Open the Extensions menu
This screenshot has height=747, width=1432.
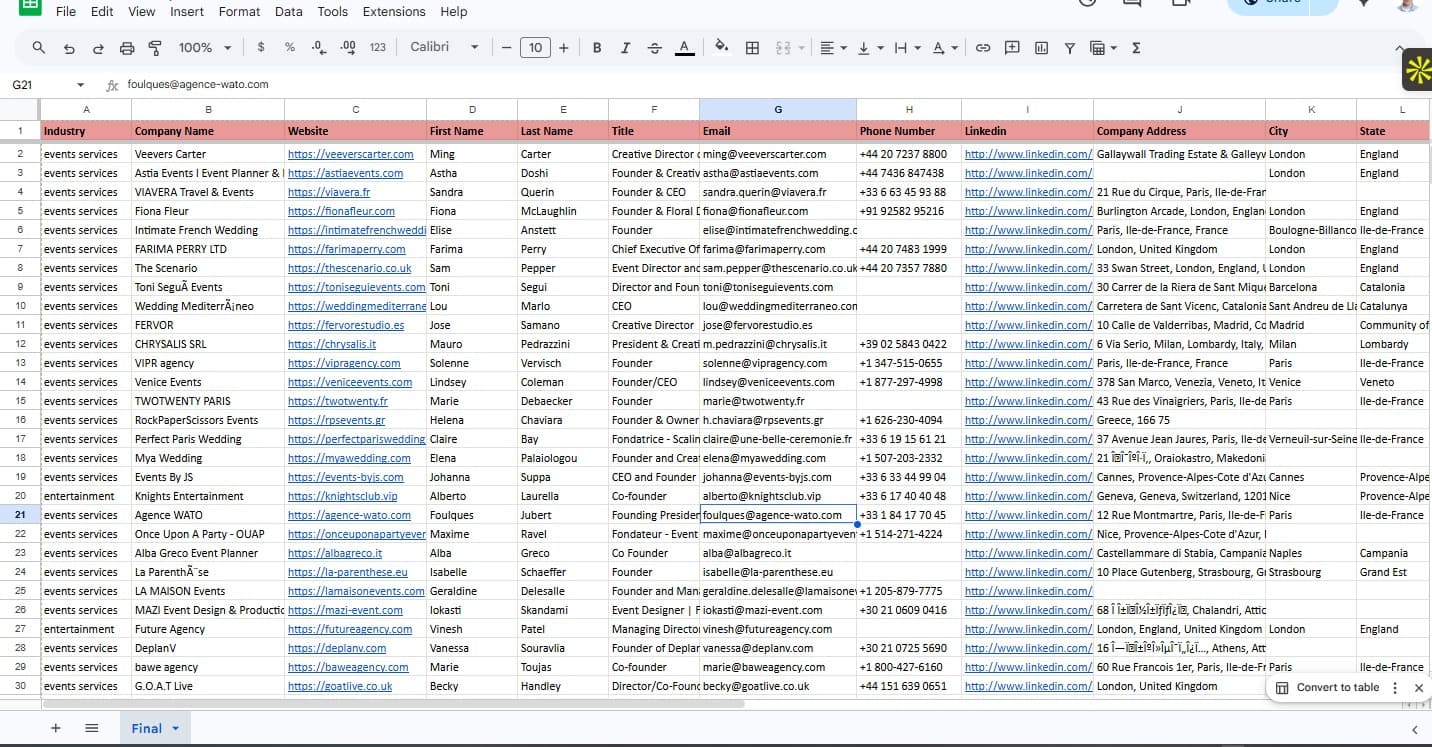(x=394, y=12)
